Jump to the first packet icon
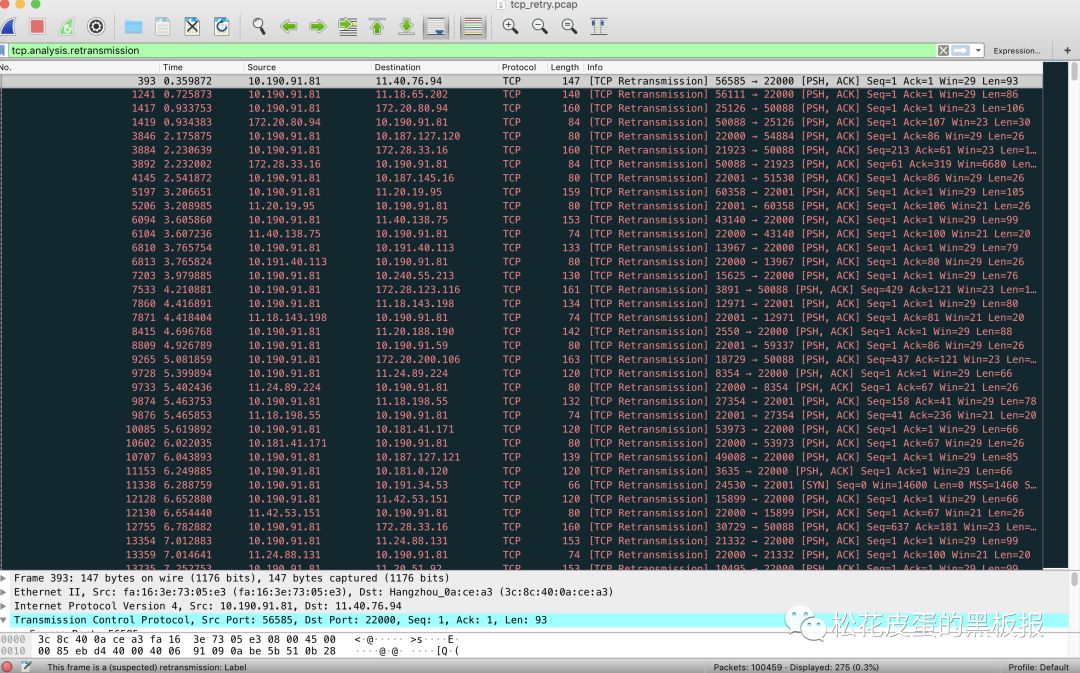Image resolution: width=1080 pixels, height=673 pixels. [x=377, y=27]
